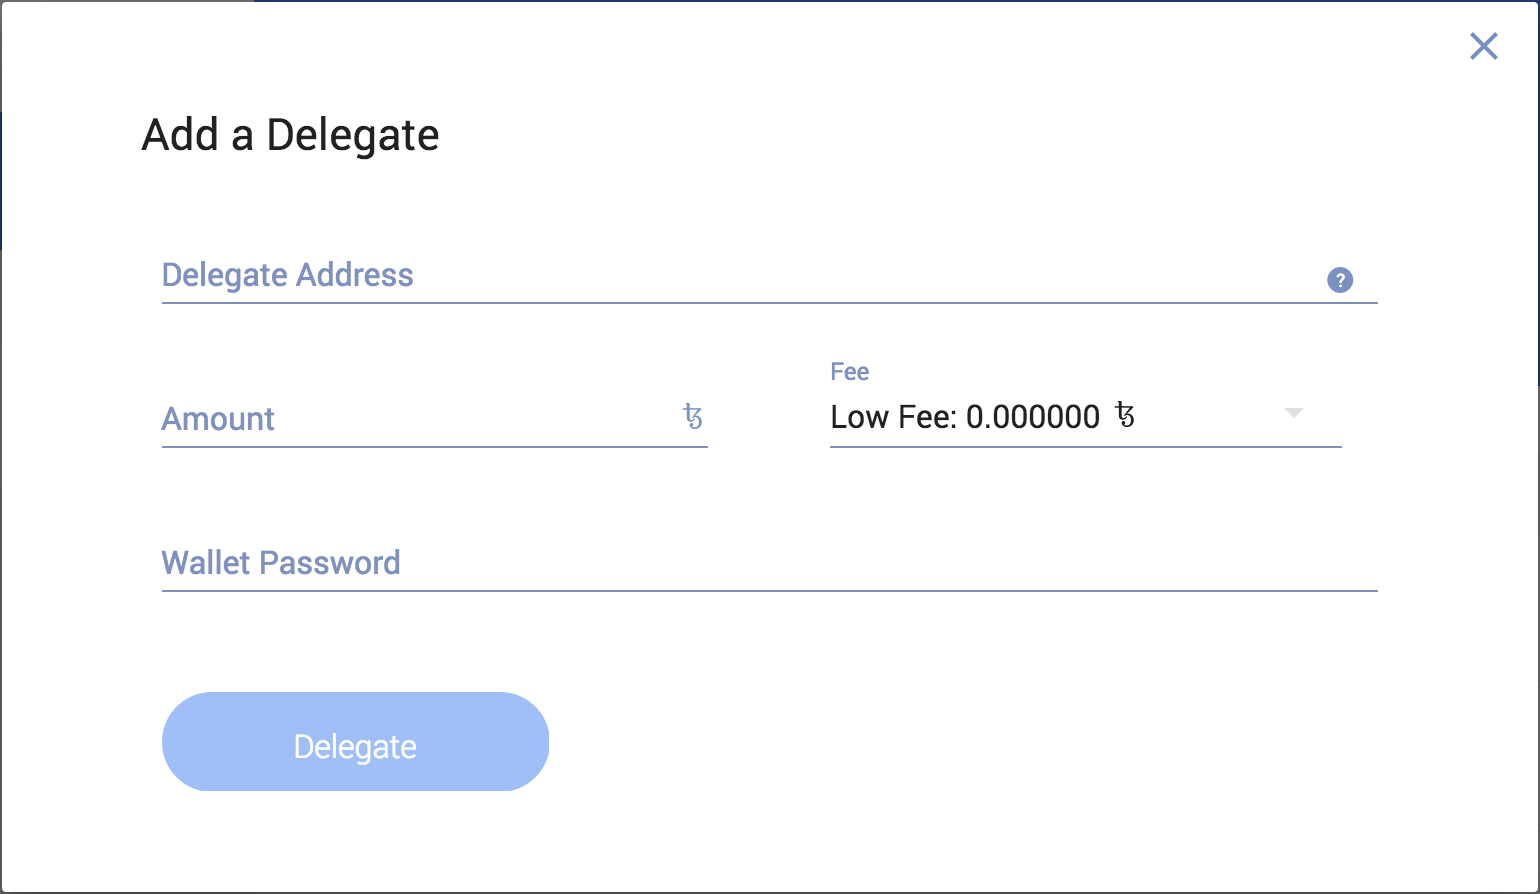1540x894 pixels.
Task: Click the tez symbol in Amount field
Action: click(x=693, y=416)
